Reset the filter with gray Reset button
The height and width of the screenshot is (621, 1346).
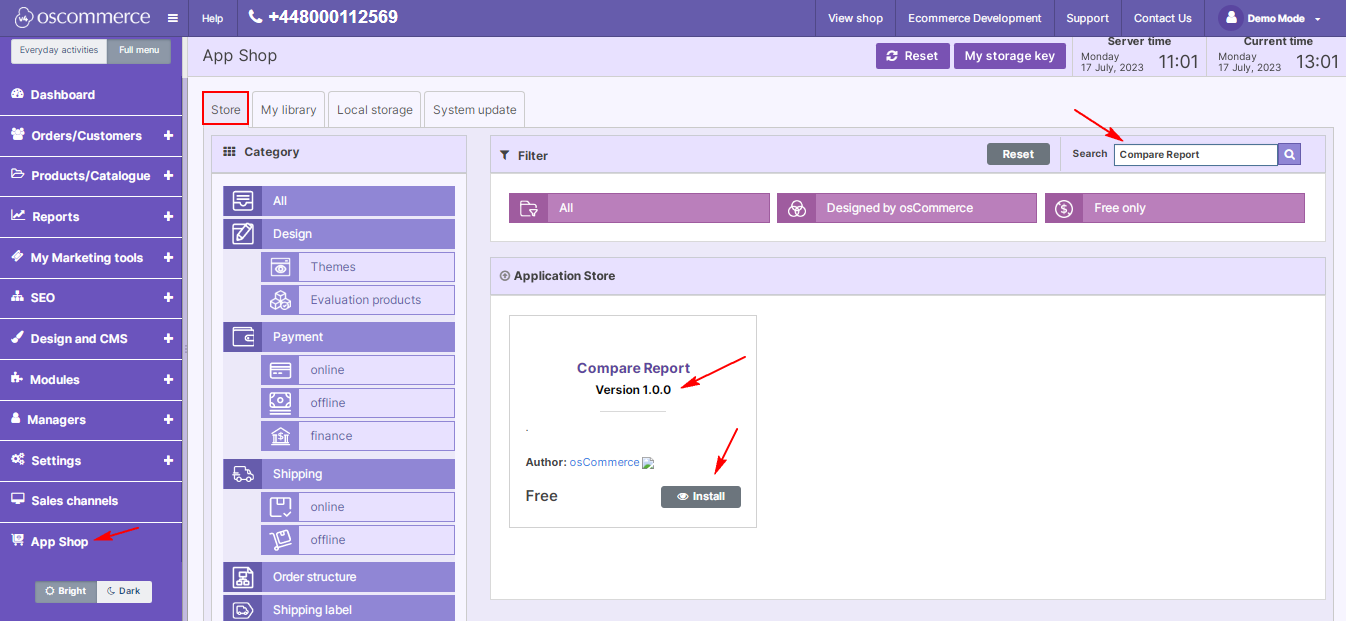pos(1019,154)
